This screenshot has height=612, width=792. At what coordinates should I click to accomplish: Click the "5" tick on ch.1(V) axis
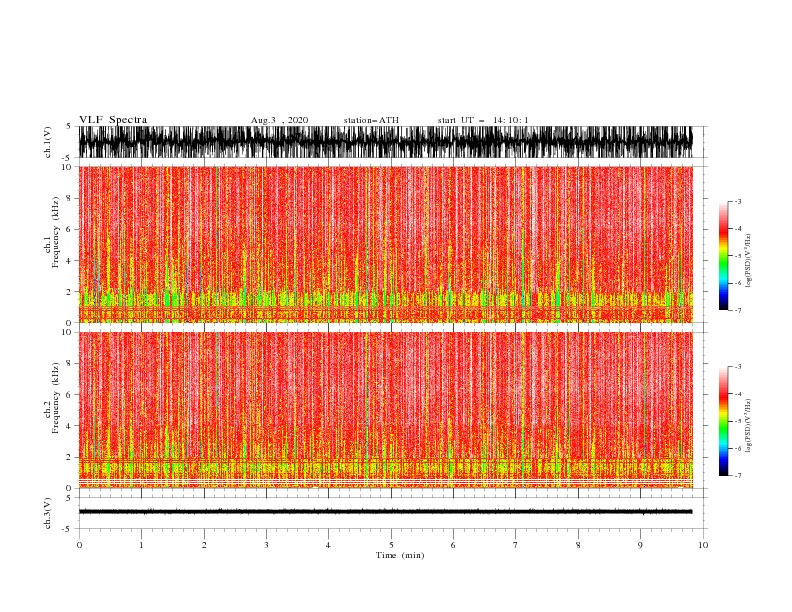pyautogui.click(x=70, y=126)
